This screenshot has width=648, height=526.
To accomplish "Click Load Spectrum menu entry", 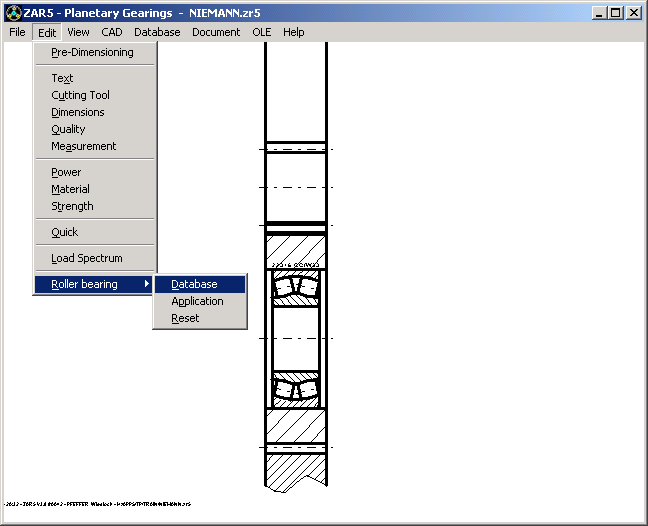I will pos(86,258).
